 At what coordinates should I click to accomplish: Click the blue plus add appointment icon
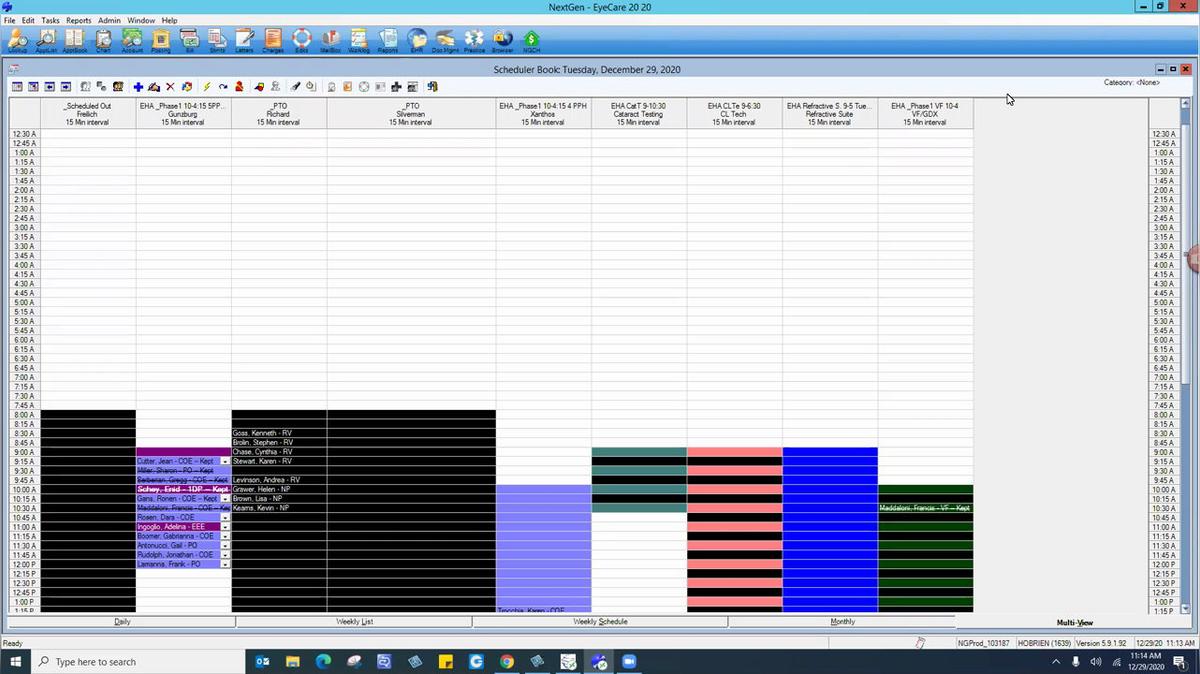pos(138,87)
